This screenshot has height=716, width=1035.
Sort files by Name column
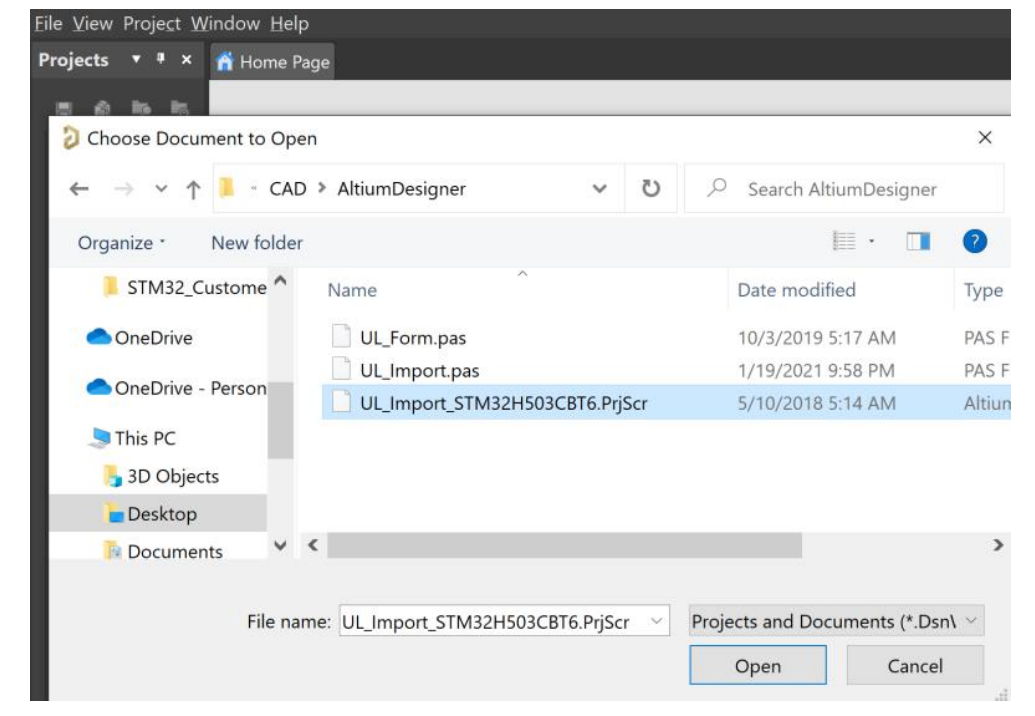(352, 290)
